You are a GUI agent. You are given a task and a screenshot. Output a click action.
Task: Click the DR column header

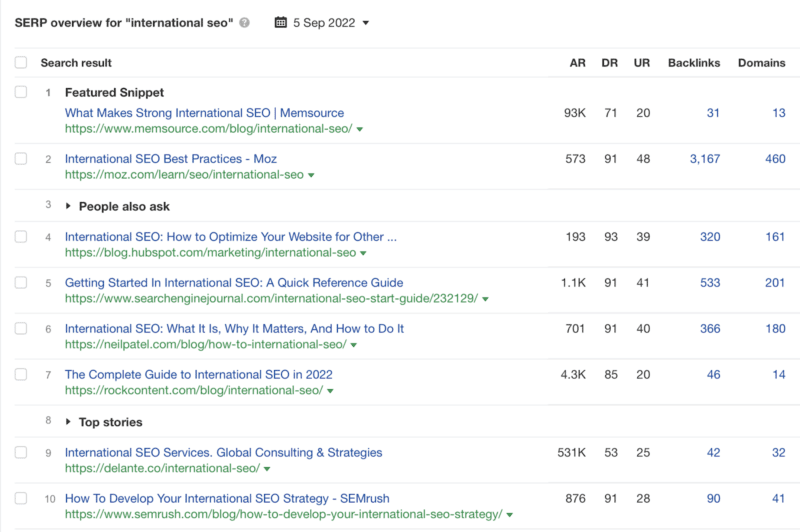(609, 63)
